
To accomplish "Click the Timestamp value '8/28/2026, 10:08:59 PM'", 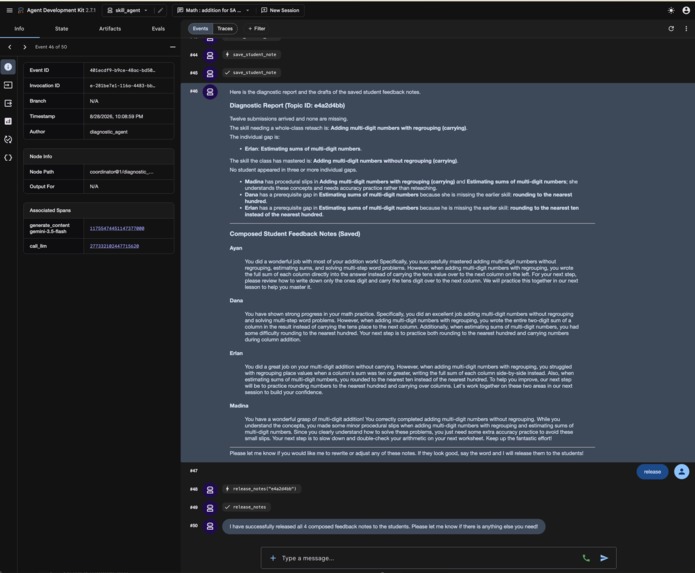I will 116,117.
